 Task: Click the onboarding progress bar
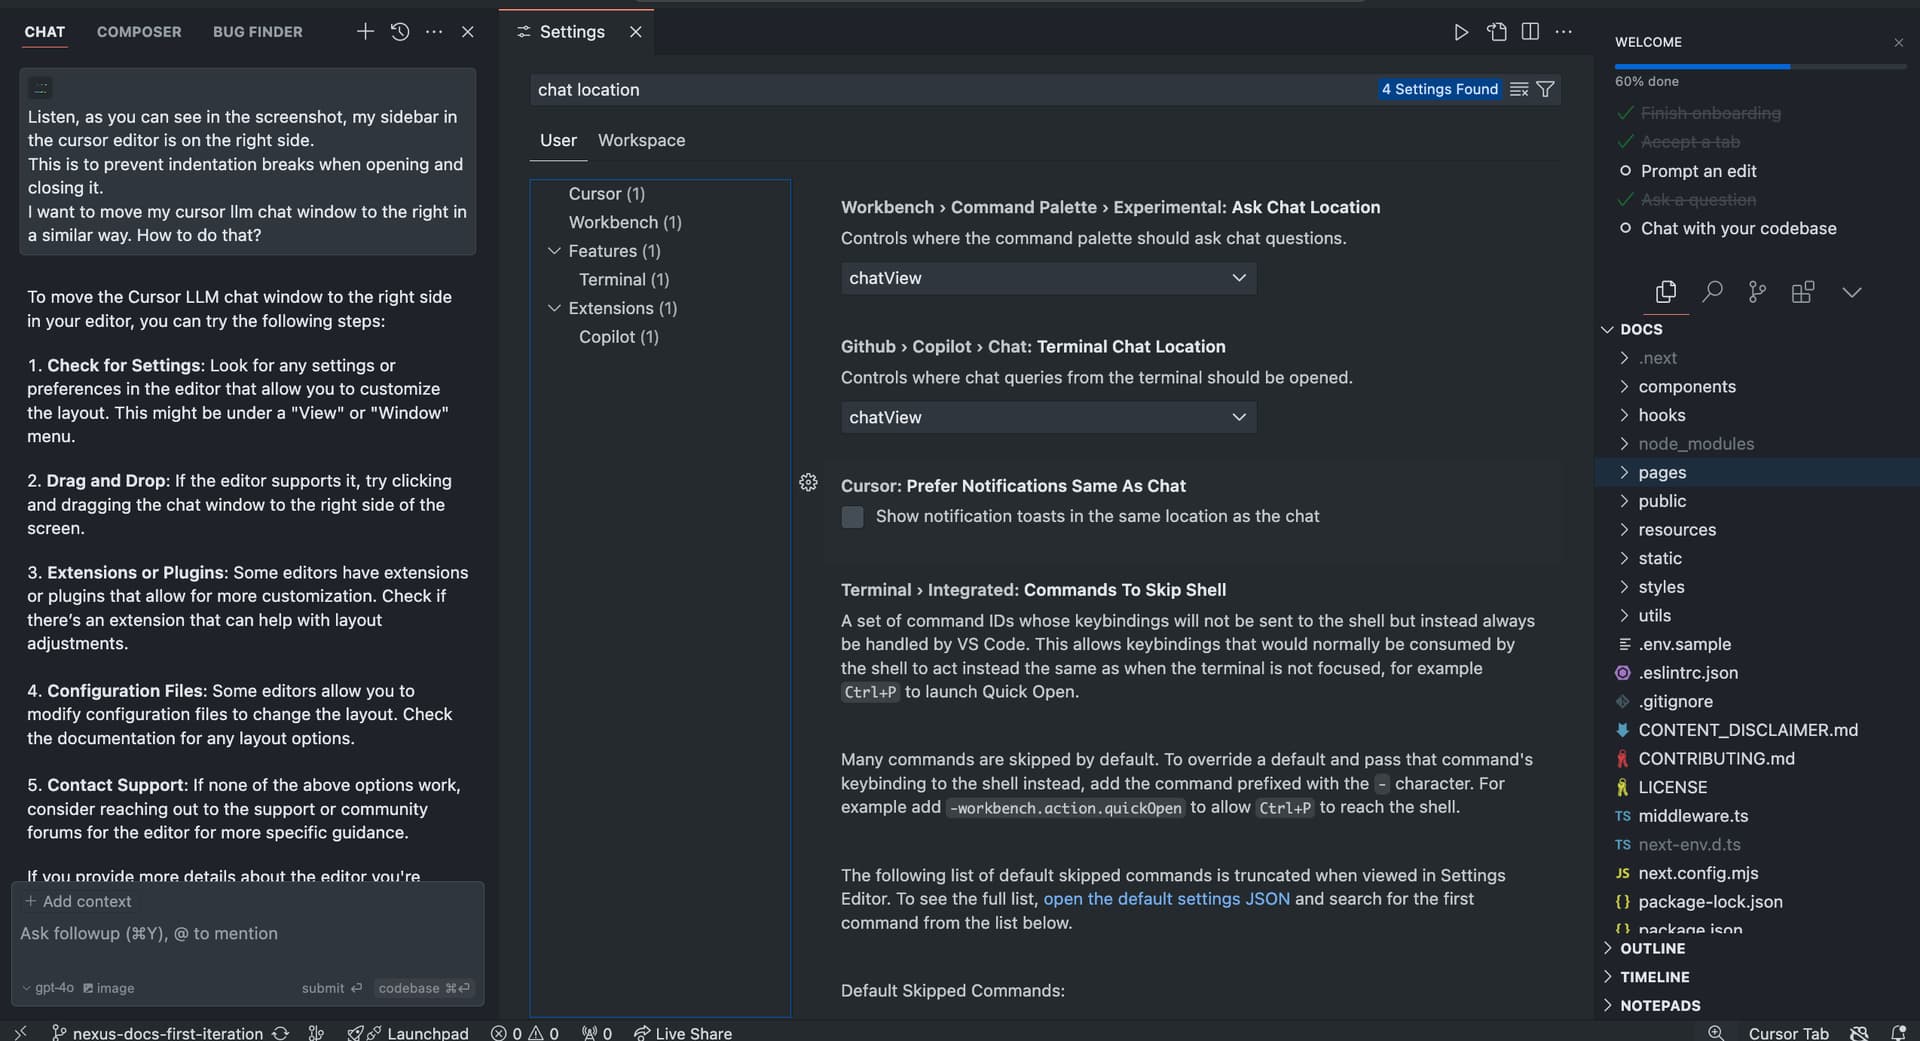[x=1760, y=66]
